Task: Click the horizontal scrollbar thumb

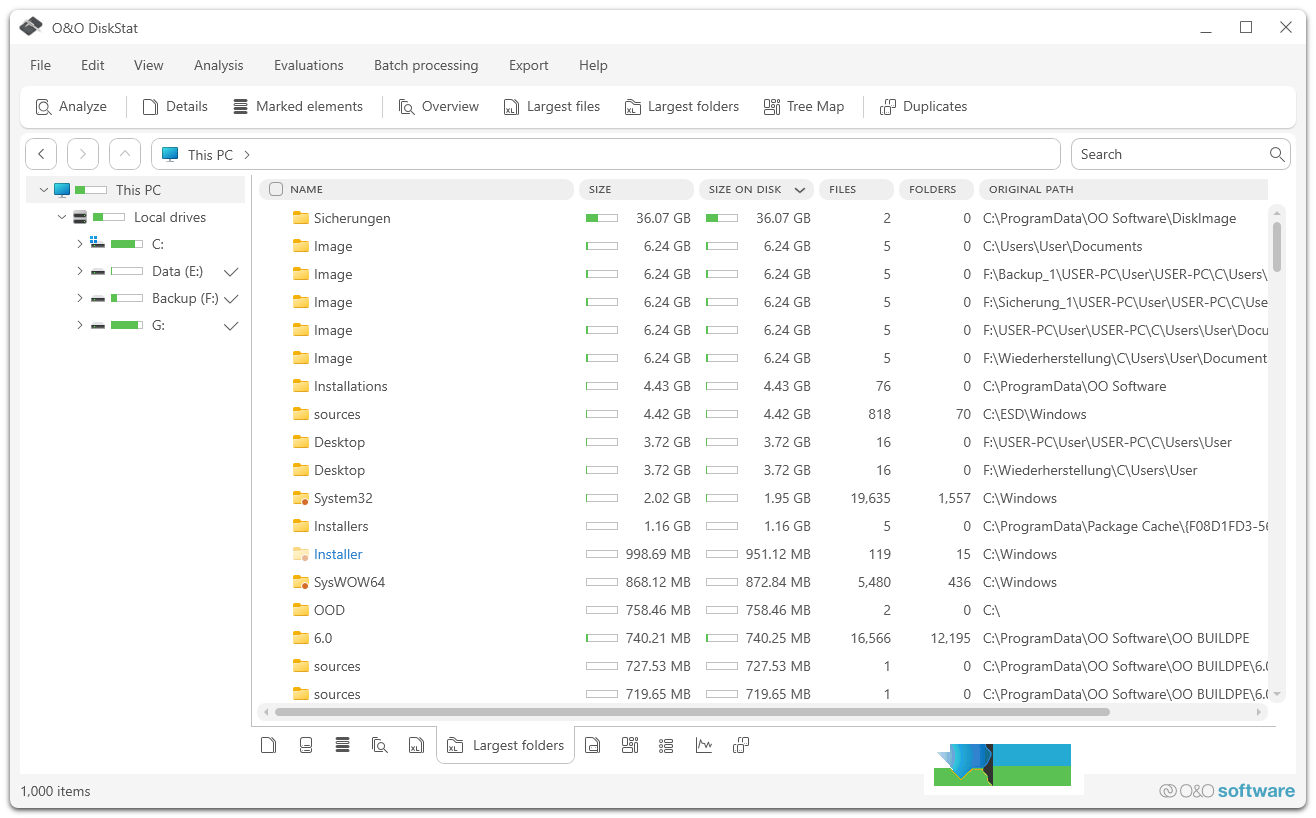Action: click(x=692, y=712)
